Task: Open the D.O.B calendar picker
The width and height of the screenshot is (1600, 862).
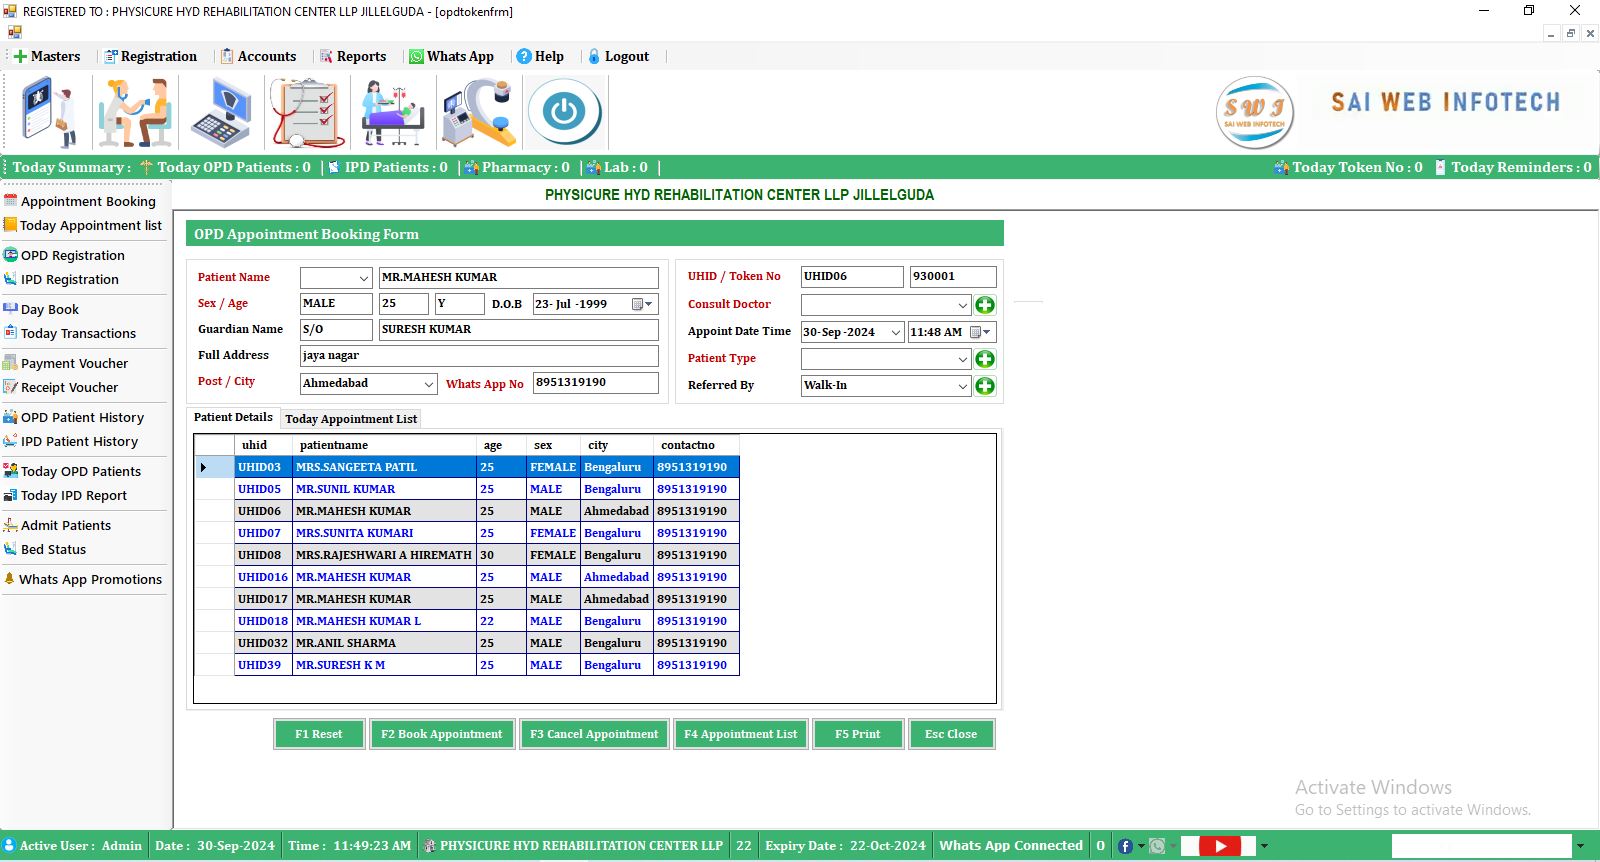Action: point(642,304)
